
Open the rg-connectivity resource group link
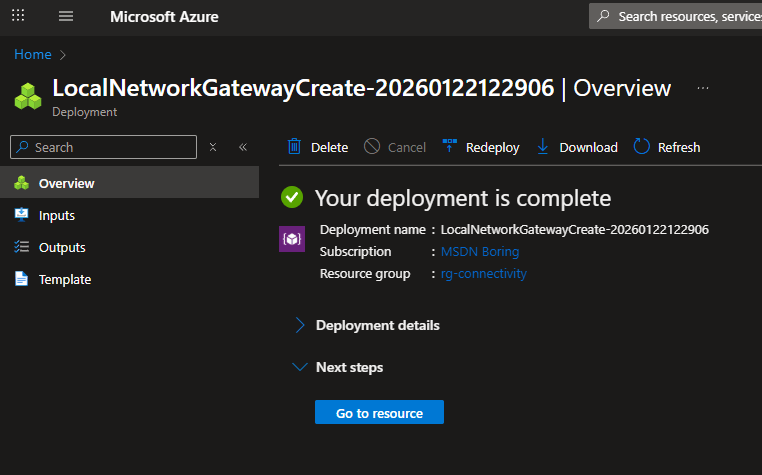click(x=484, y=274)
